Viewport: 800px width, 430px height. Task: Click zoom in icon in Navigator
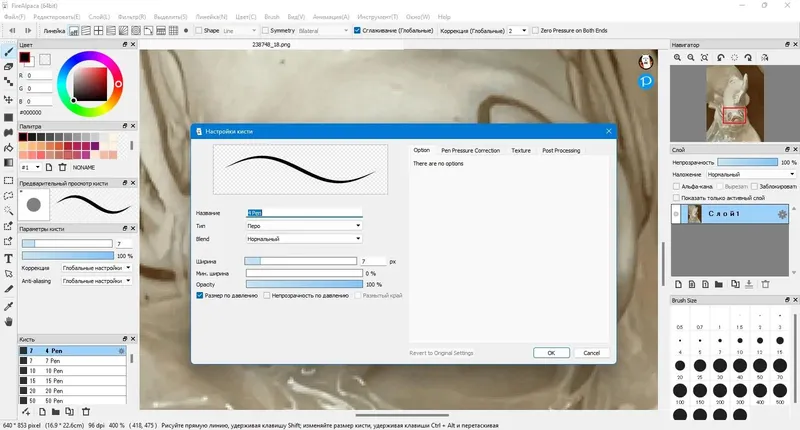(677, 58)
